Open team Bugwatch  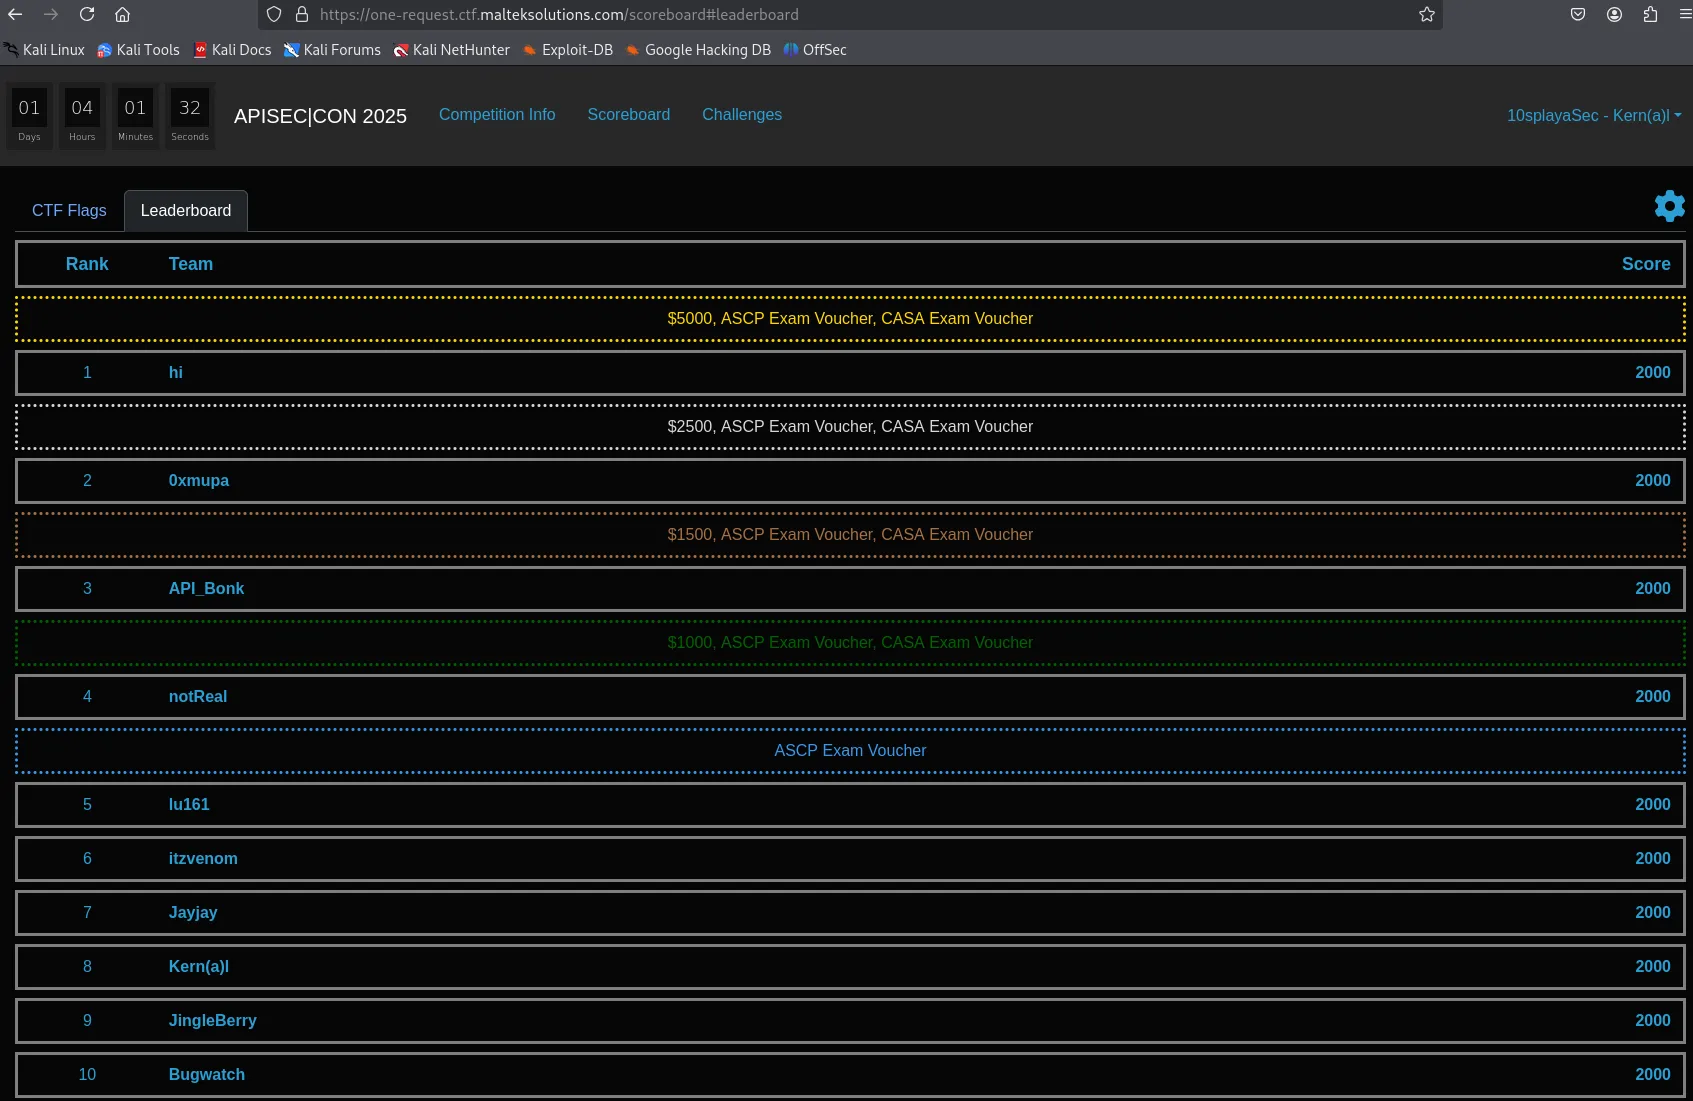(x=207, y=1075)
